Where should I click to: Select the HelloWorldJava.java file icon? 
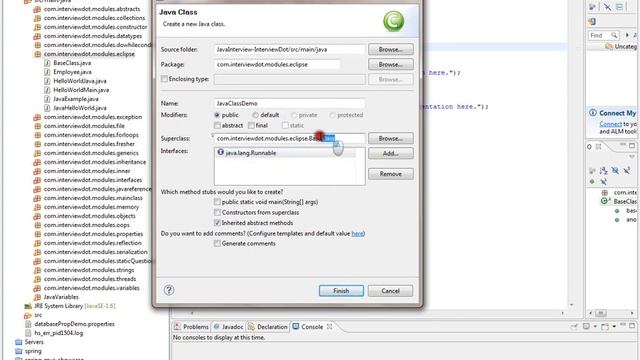tap(47, 81)
